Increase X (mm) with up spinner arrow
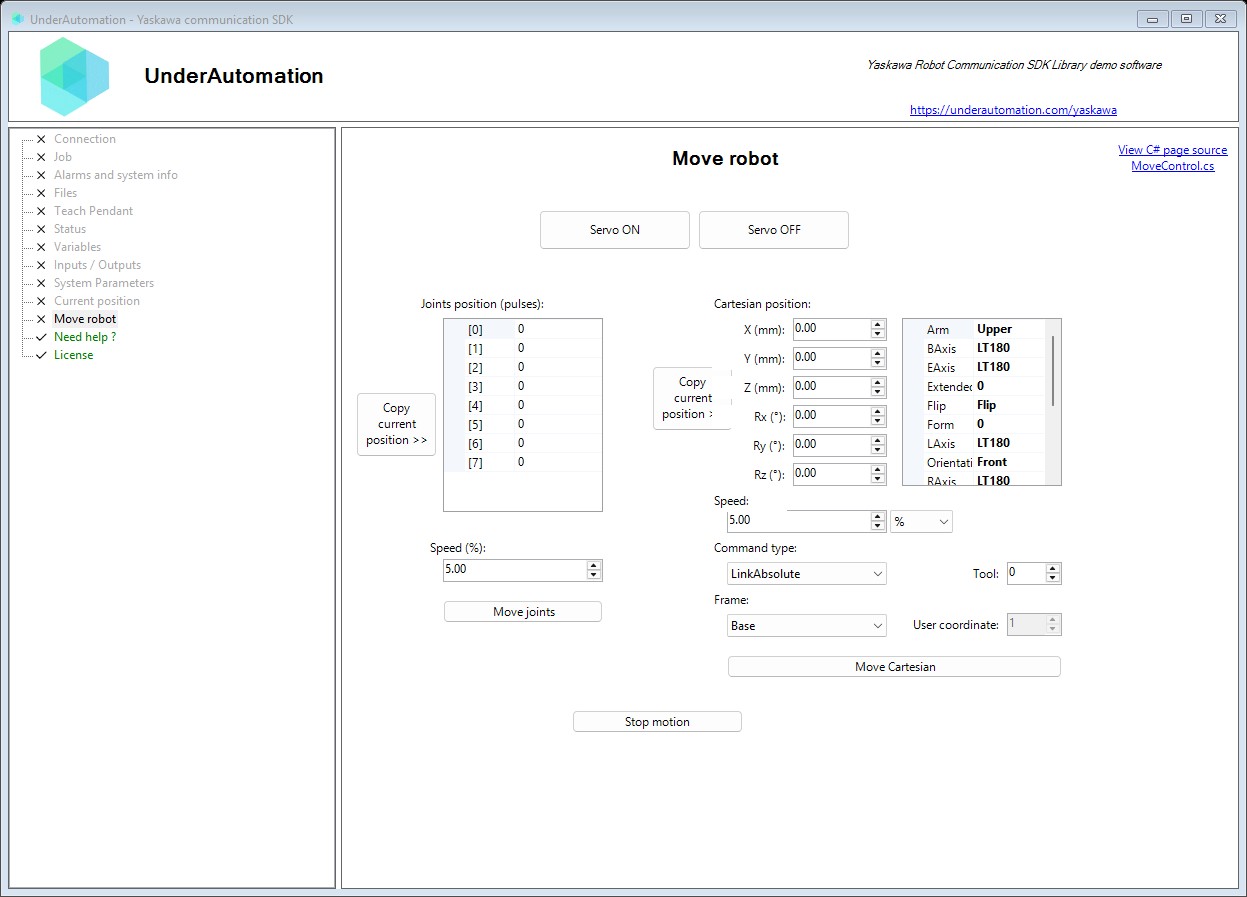Screen dimensions: 1247x897 [878, 324]
